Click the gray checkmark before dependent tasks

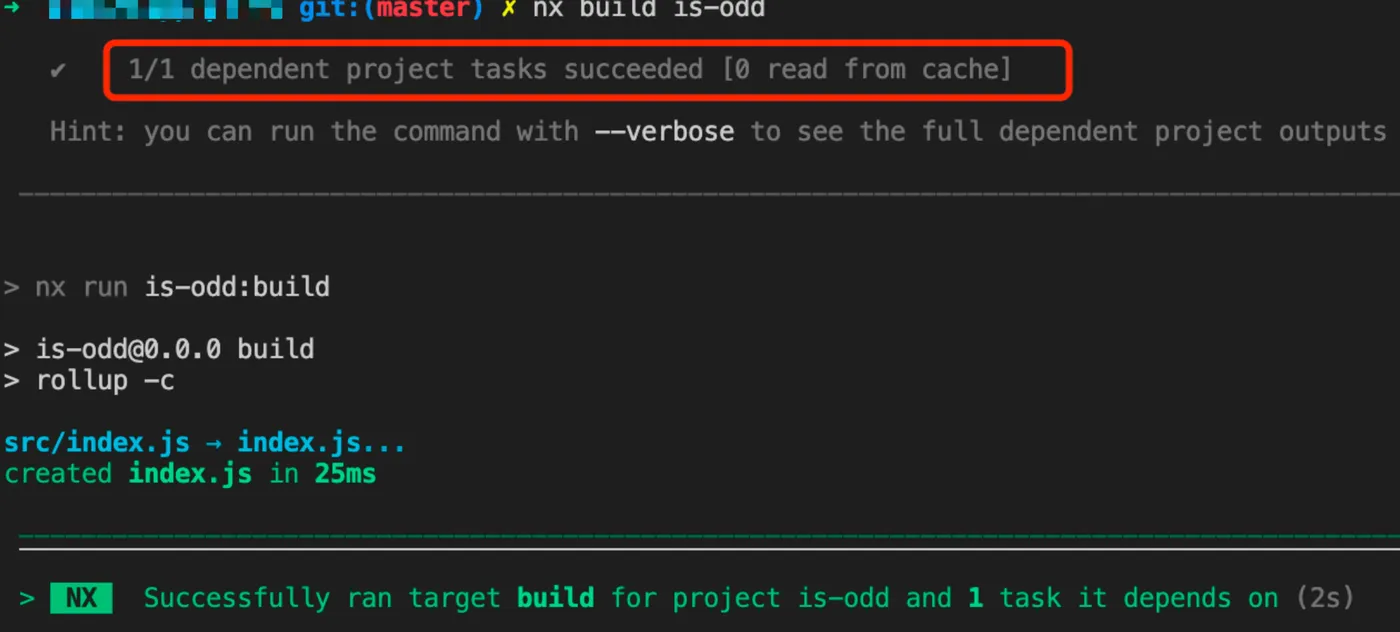[x=58, y=70]
